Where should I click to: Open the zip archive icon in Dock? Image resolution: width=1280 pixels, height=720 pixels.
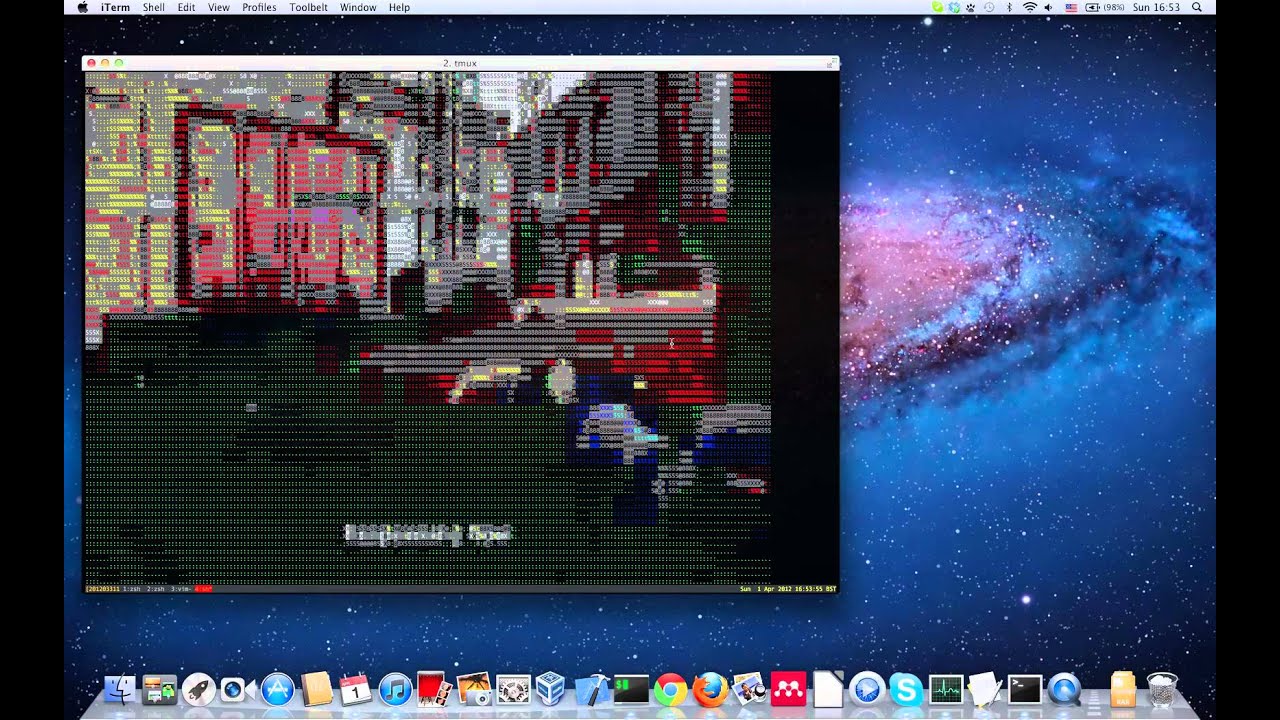pyautogui.click(x=1123, y=689)
